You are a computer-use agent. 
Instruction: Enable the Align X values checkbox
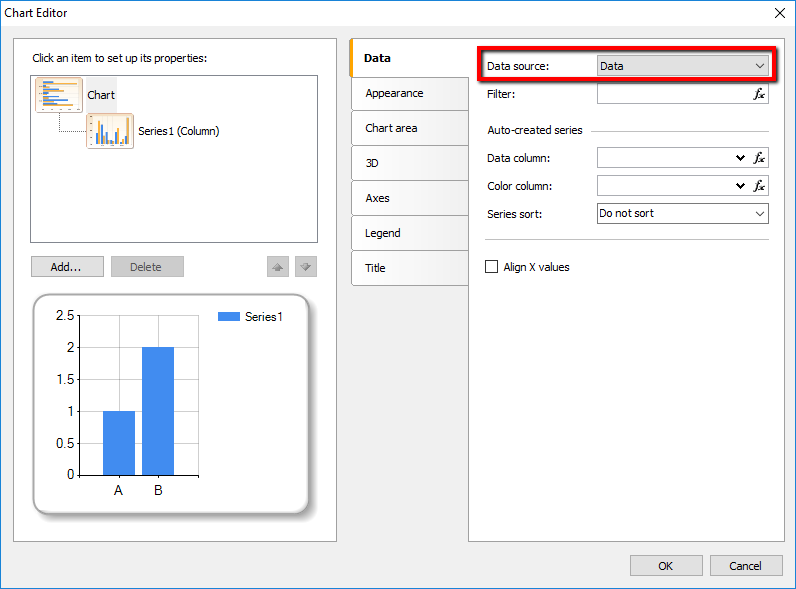tap(491, 267)
